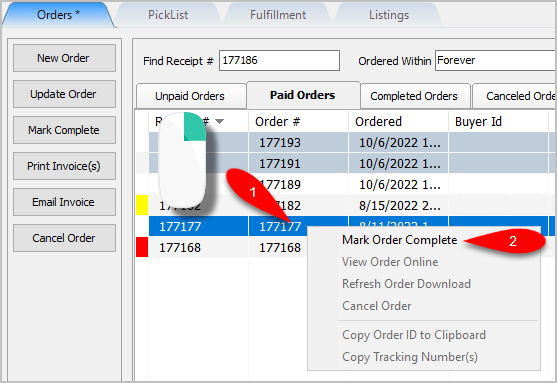Click yellow status marker on row 177182
This screenshot has height=383, width=557.
pyautogui.click(x=142, y=205)
